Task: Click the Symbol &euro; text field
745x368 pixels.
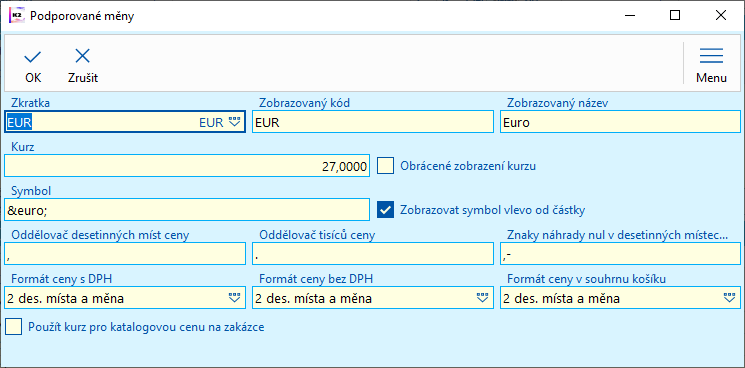Action: (187, 209)
